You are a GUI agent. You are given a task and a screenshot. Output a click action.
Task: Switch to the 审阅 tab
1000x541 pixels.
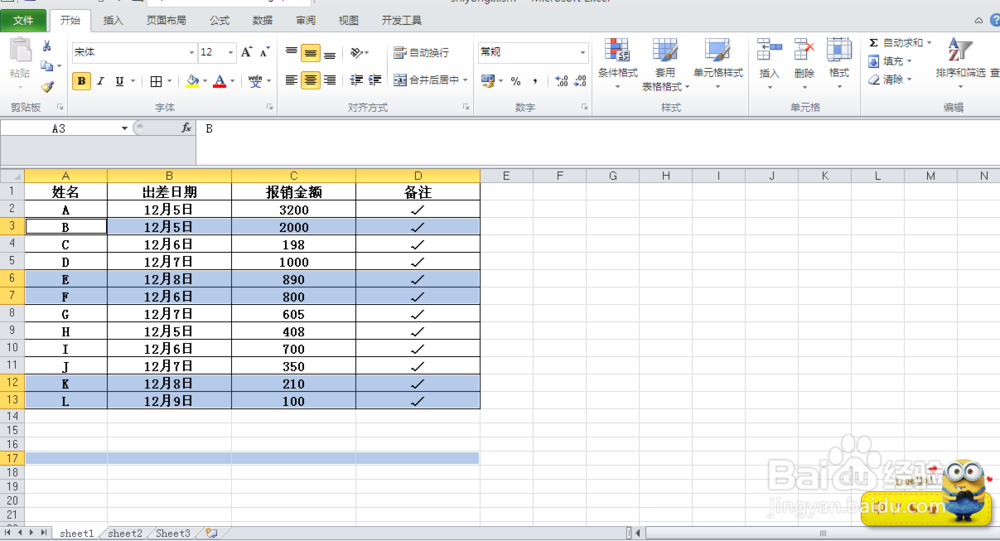pos(305,20)
